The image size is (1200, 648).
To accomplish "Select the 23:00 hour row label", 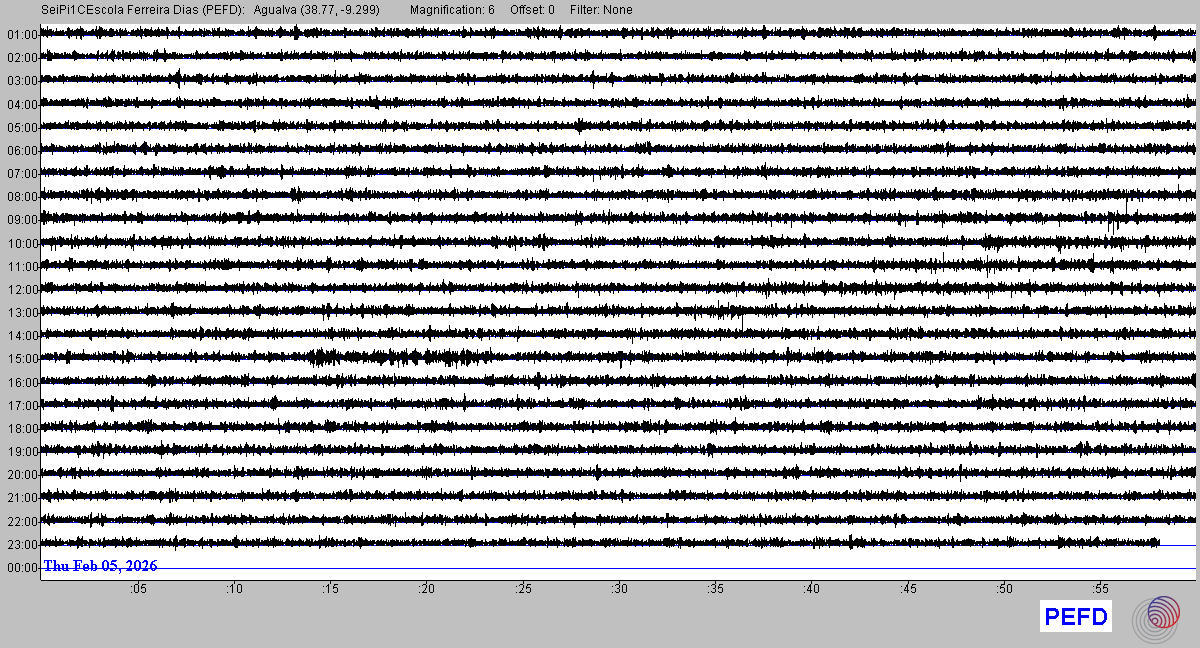I will [x=22, y=545].
